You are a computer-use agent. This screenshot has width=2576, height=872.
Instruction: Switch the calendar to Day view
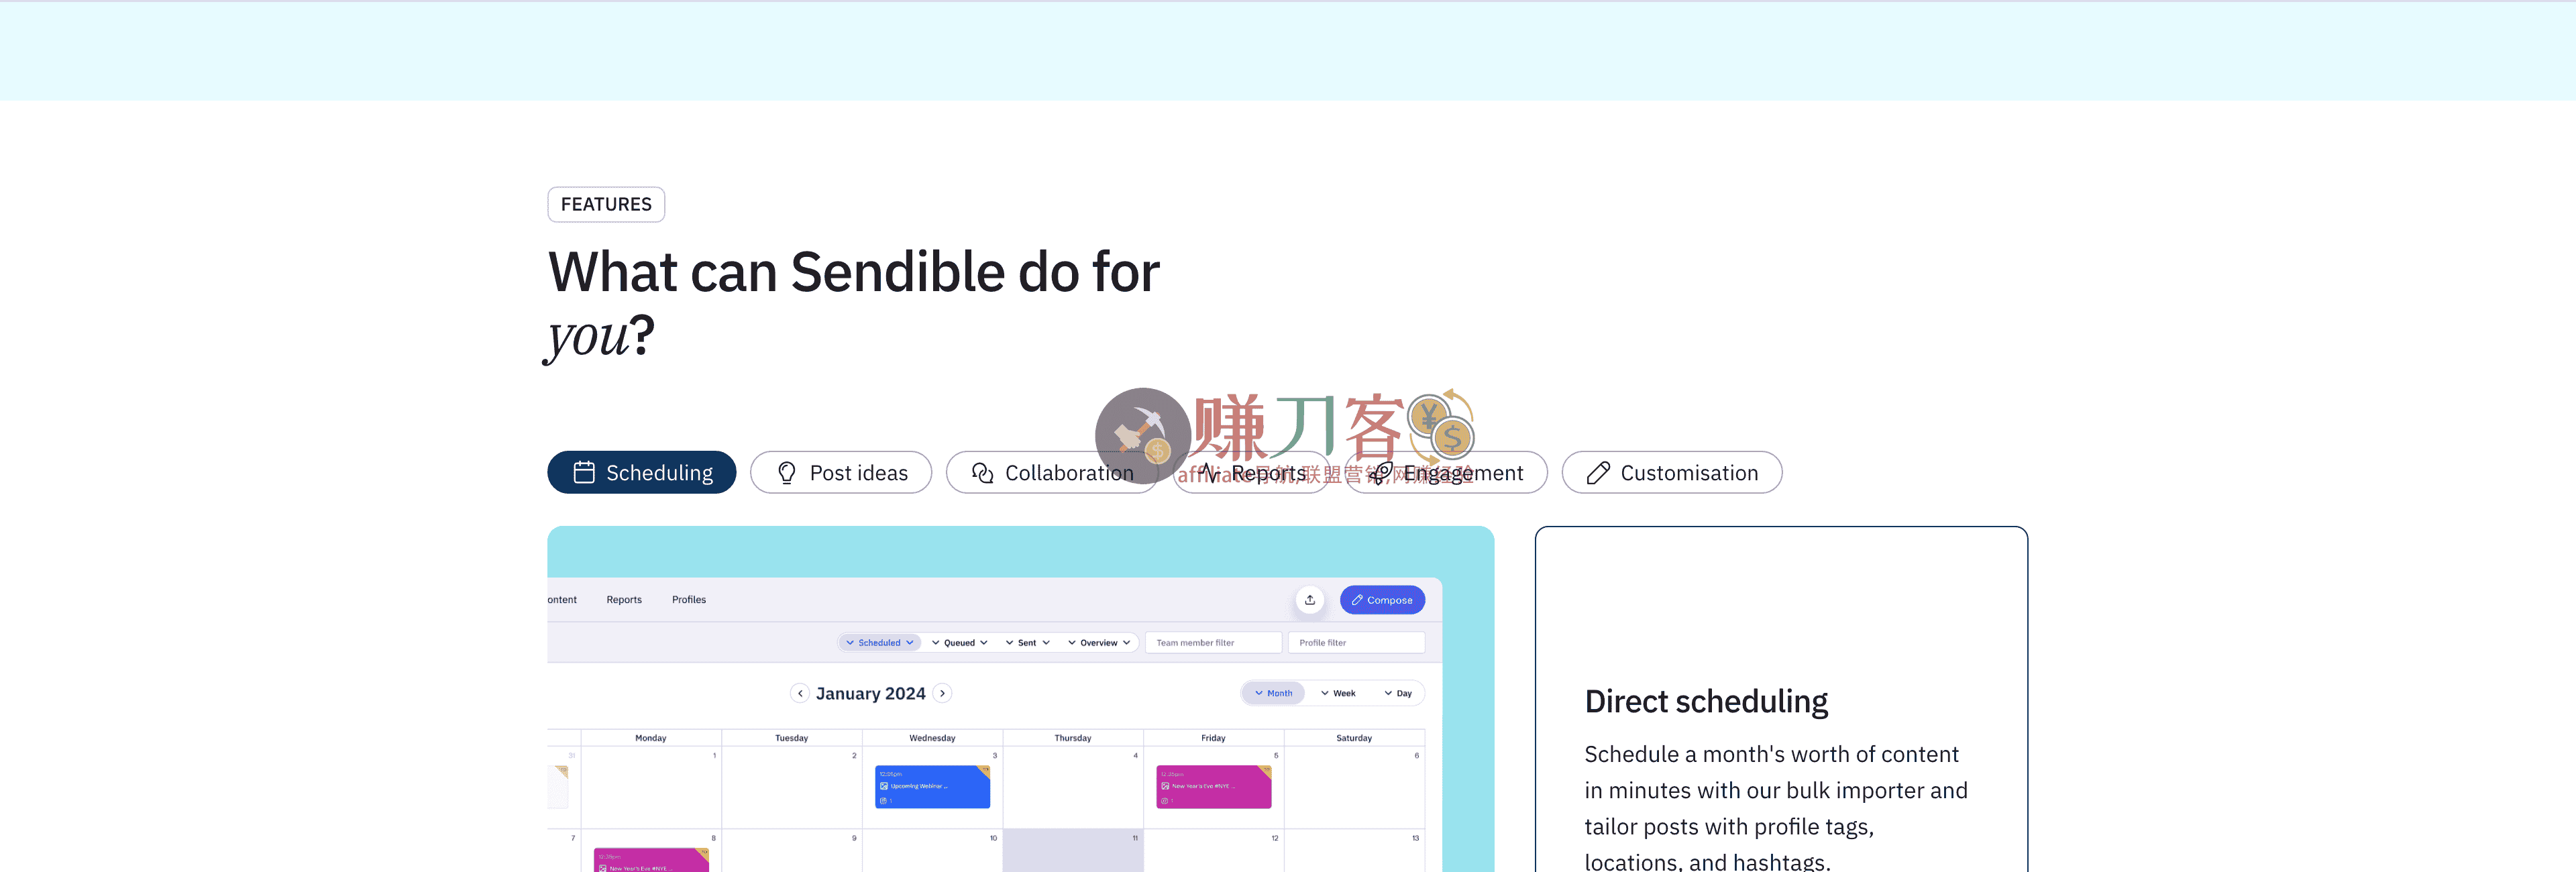(1398, 693)
